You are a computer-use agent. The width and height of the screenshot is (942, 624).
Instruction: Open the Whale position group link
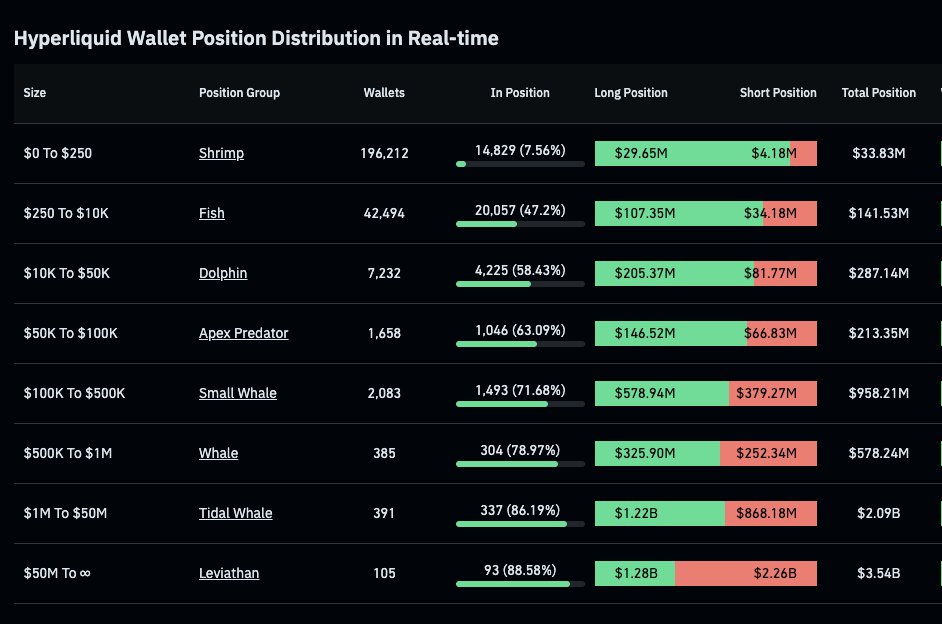pyautogui.click(x=218, y=453)
